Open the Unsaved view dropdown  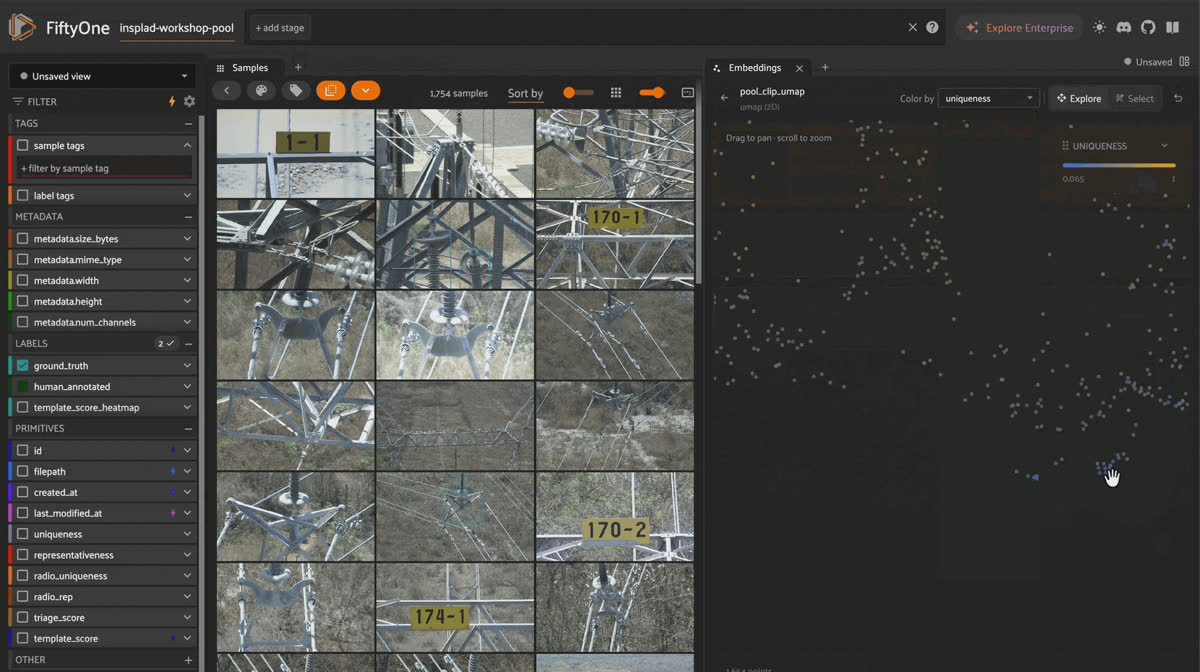[101, 76]
